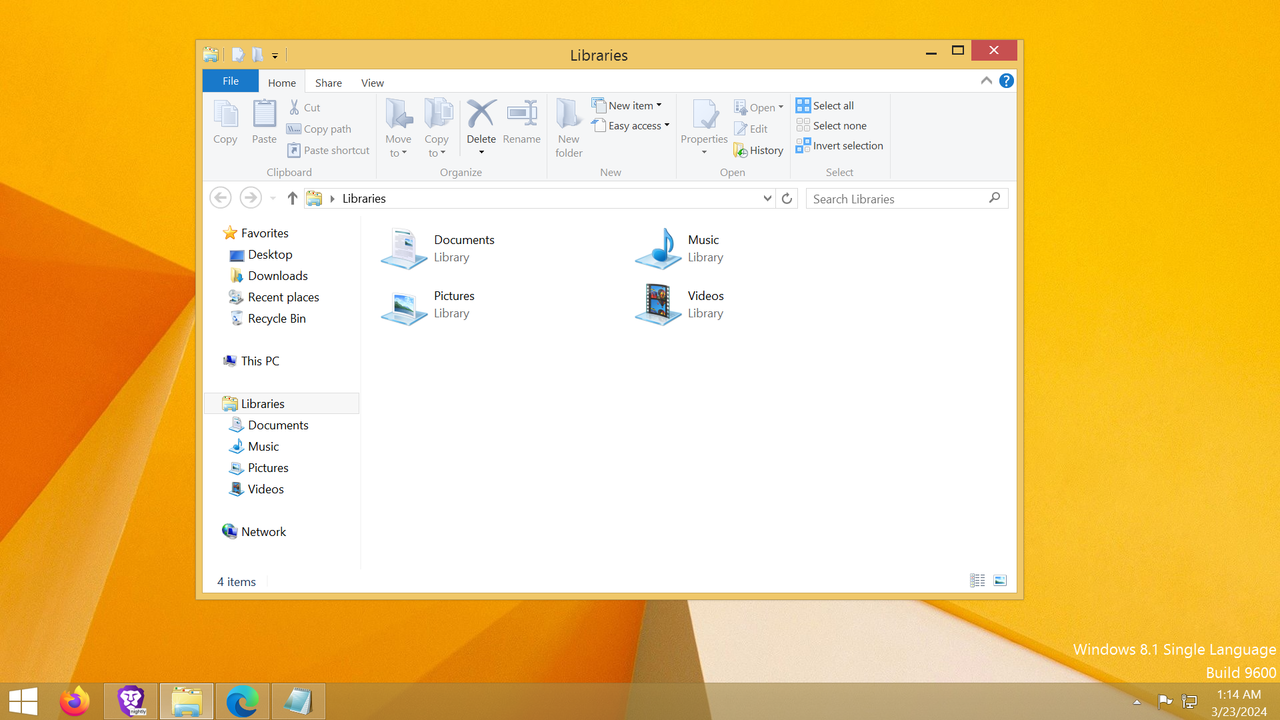Image resolution: width=1280 pixels, height=720 pixels.
Task: Click the Search Libraries field
Action: tap(906, 198)
